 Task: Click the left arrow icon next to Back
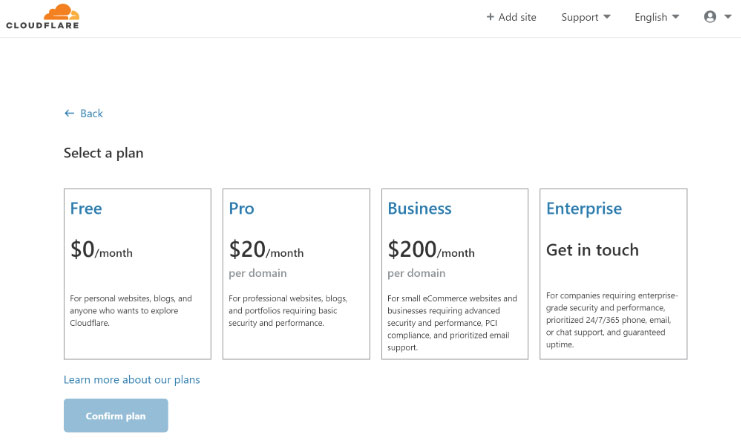[69, 113]
